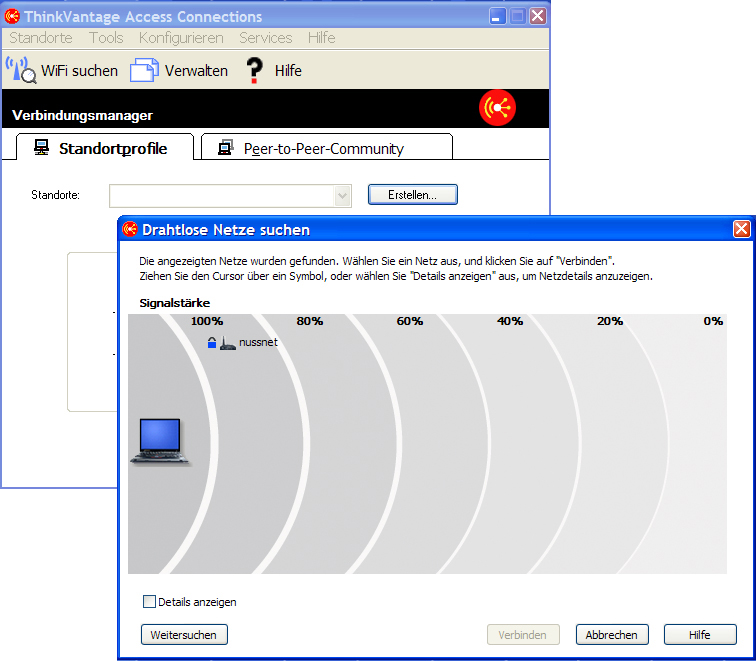Minimize the ThinkVantage Access Connections window
Viewport: 756px width, 661px height.
tap(497, 16)
